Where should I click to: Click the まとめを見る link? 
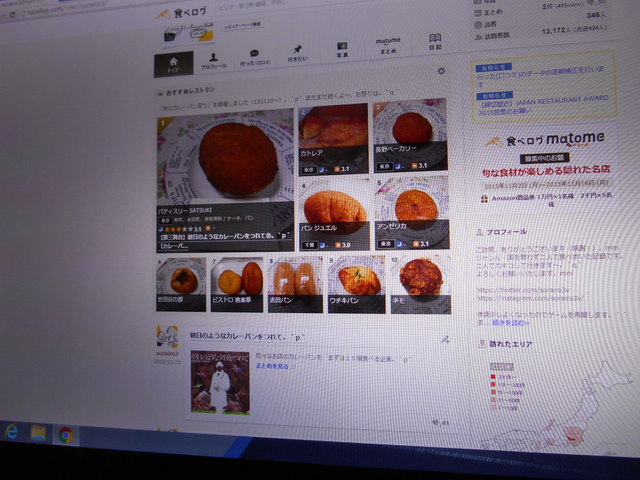point(273,366)
